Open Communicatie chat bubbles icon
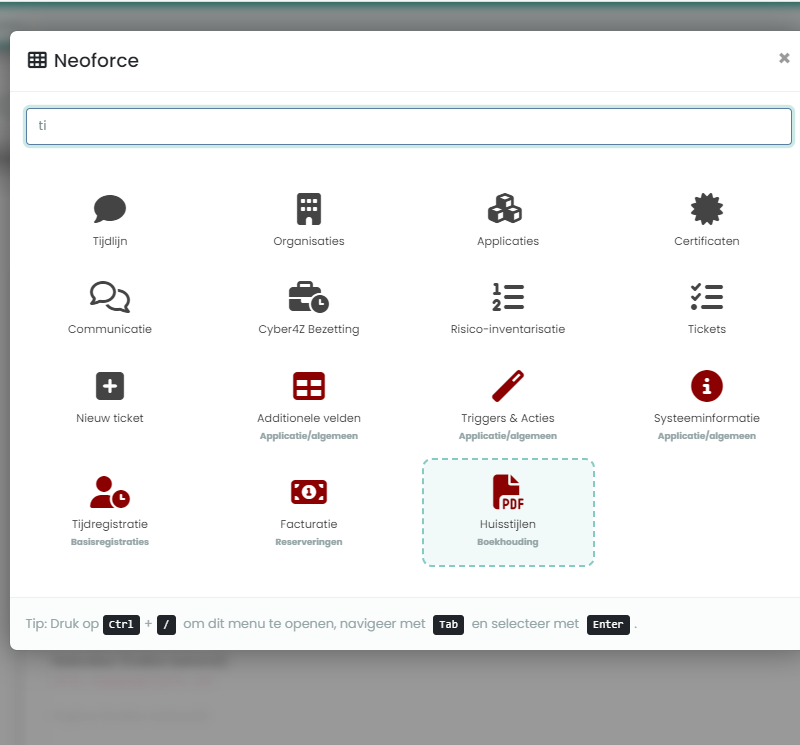The image size is (800, 745). (x=110, y=297)
